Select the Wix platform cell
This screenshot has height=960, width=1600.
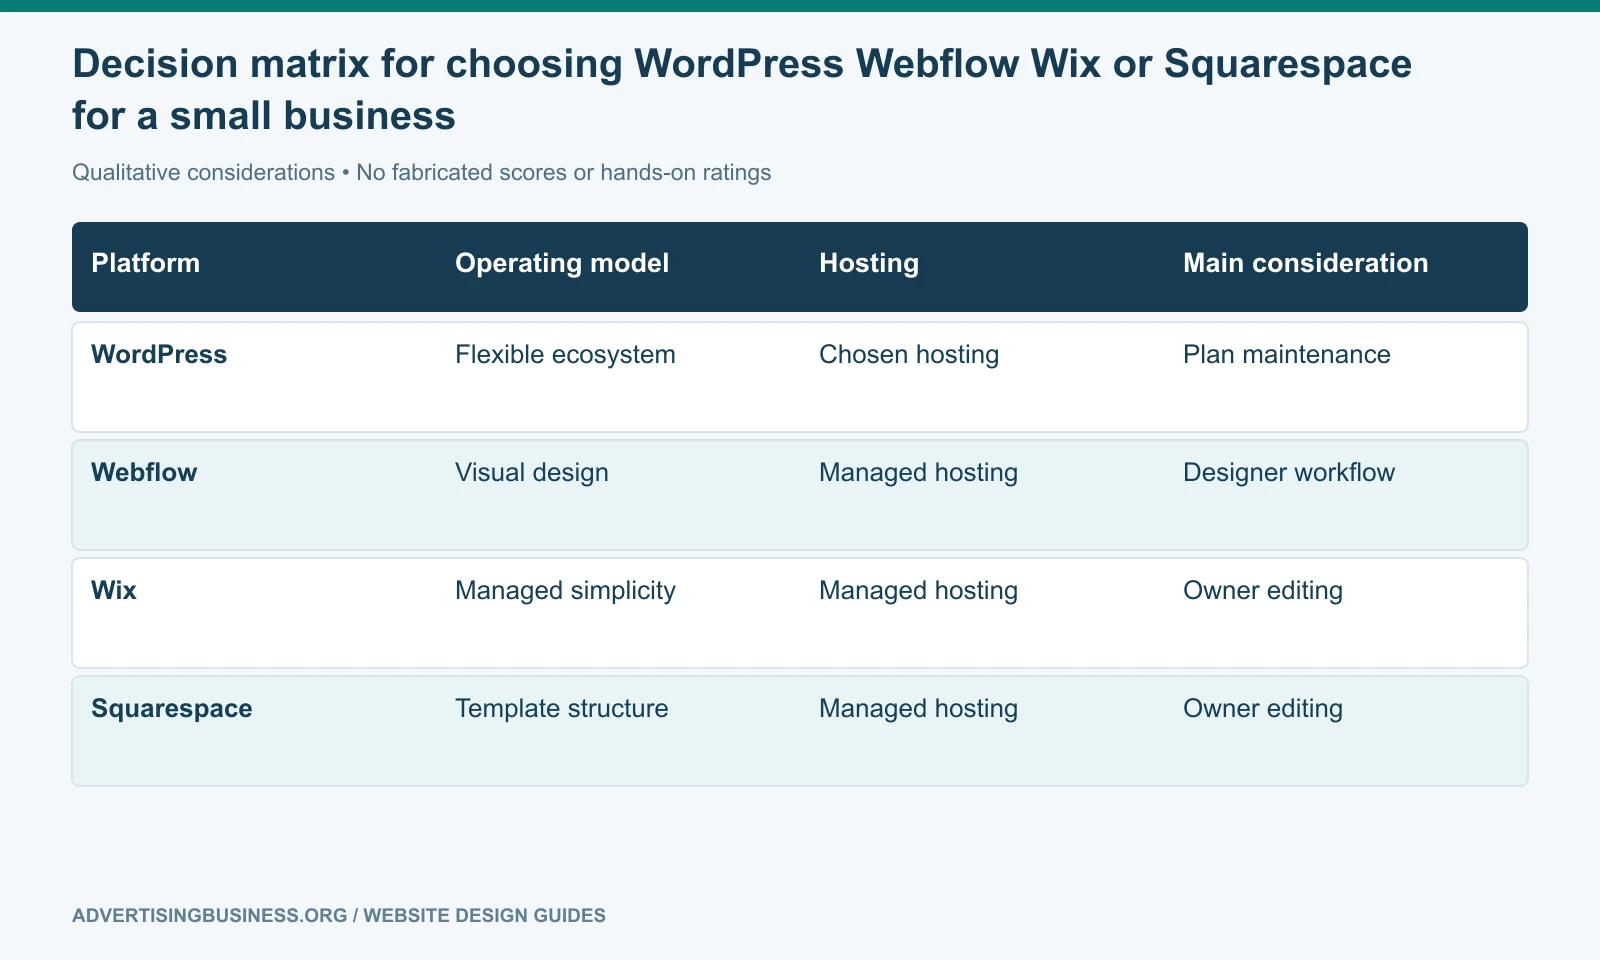tap(114, 590)
